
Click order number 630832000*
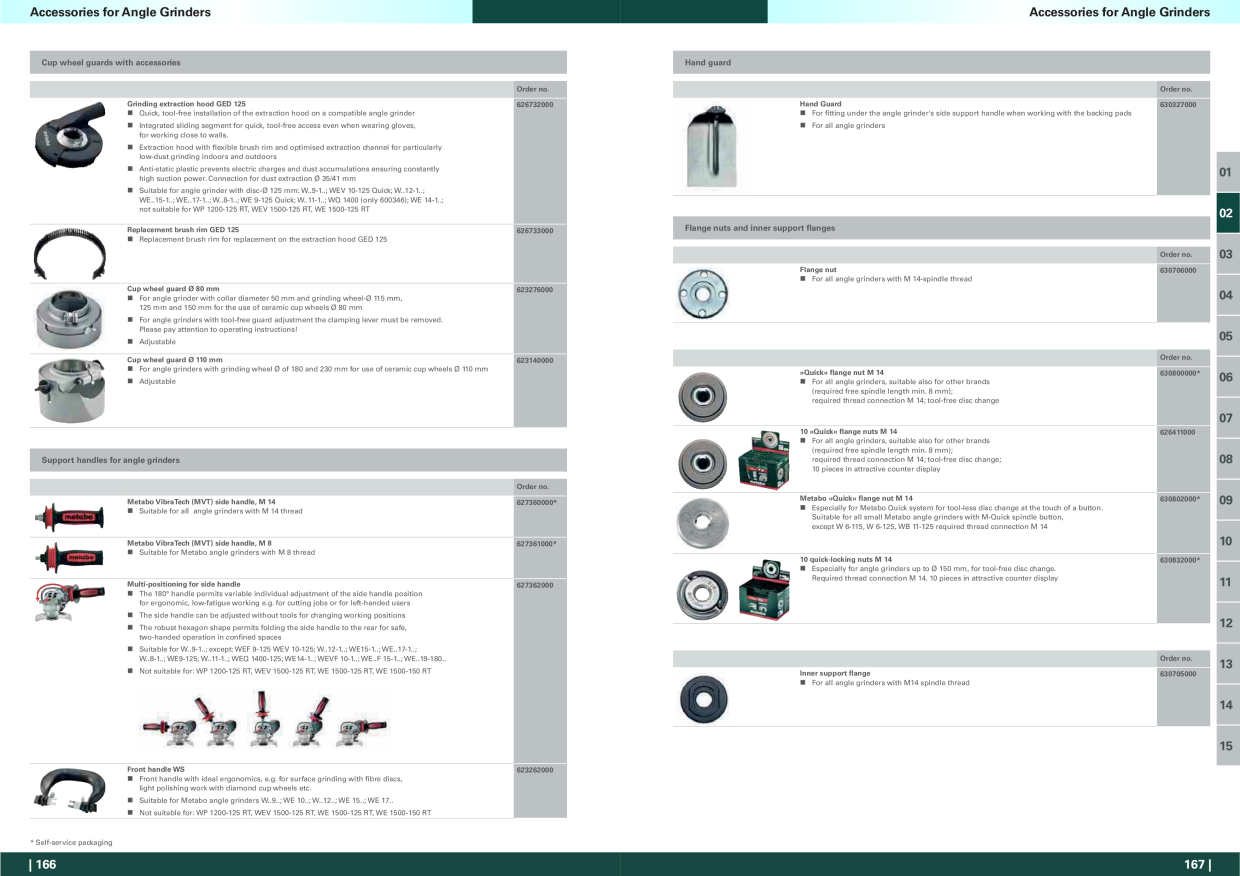click(1180, 560)
